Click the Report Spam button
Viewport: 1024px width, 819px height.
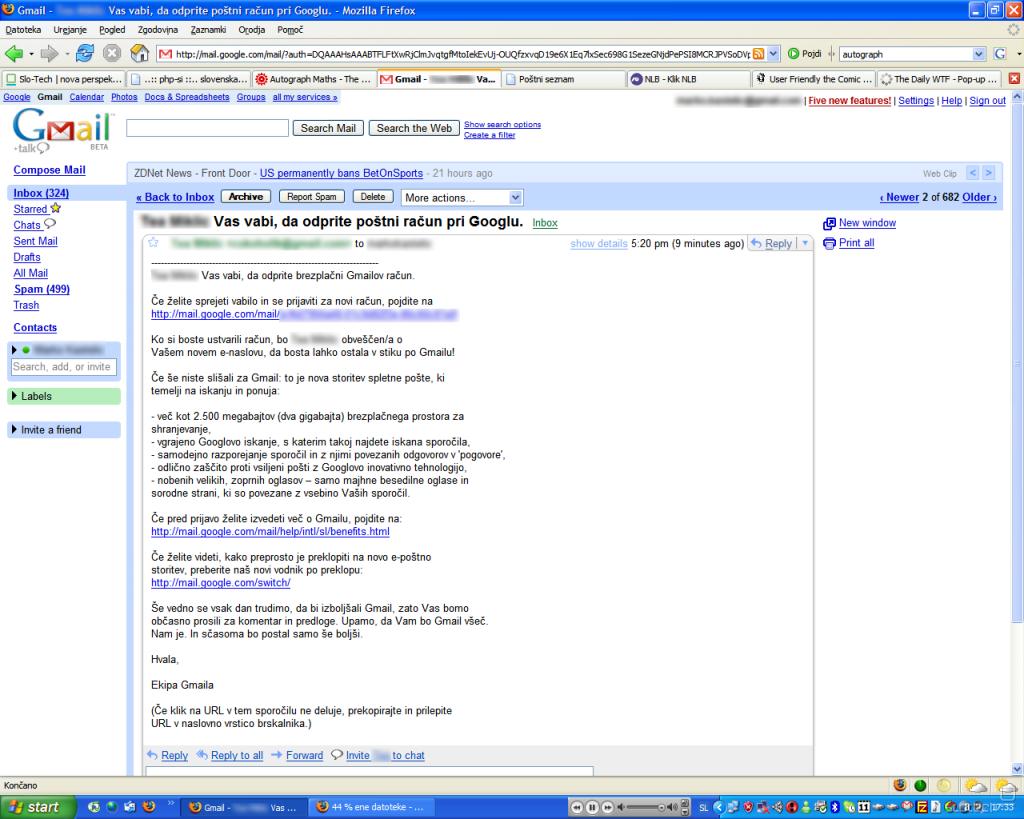(x=313, y=197)
